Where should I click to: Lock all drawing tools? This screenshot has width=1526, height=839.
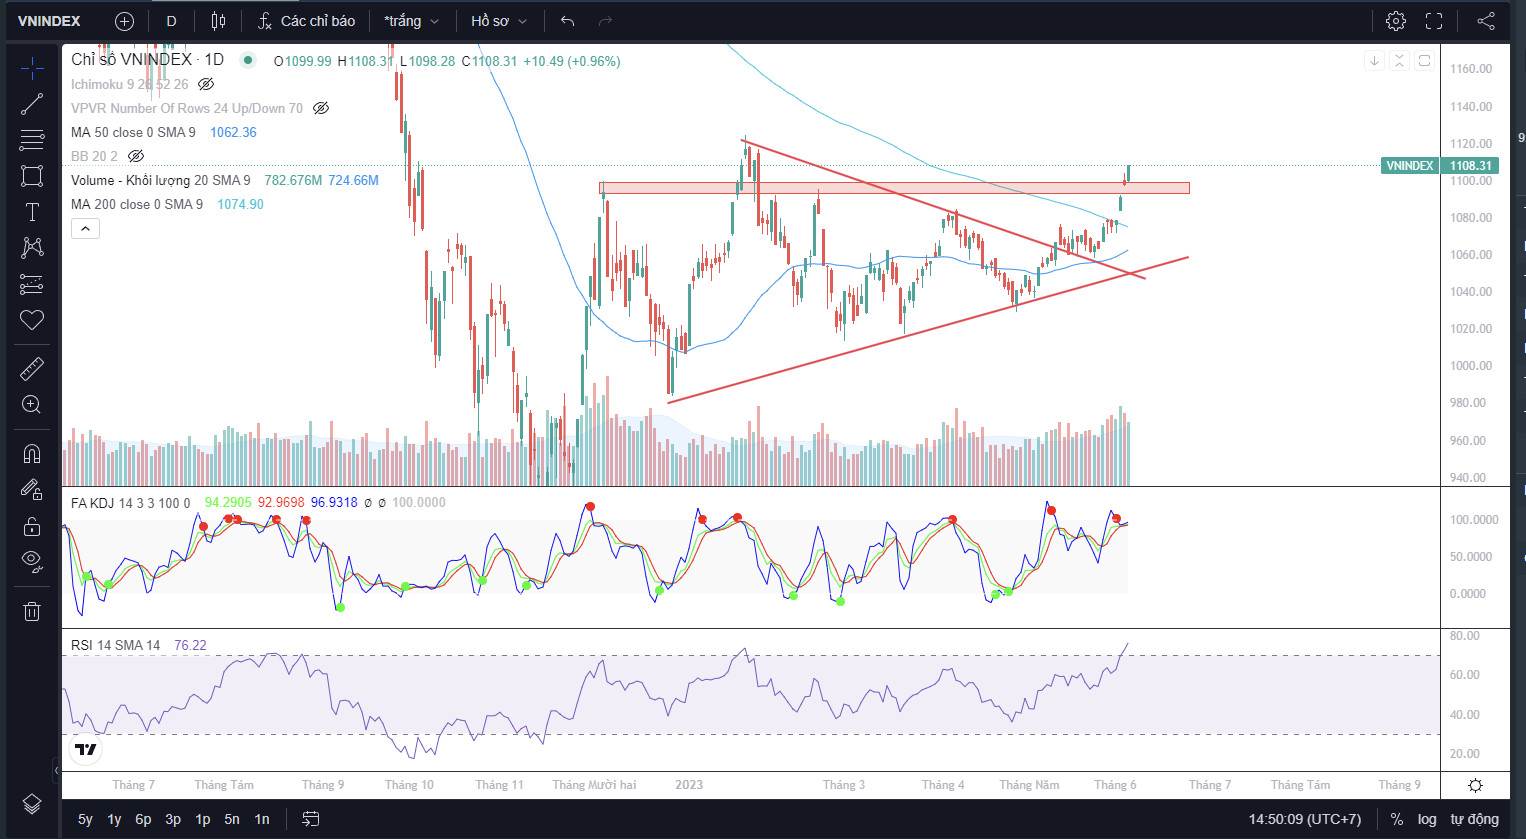pos(32,526)
